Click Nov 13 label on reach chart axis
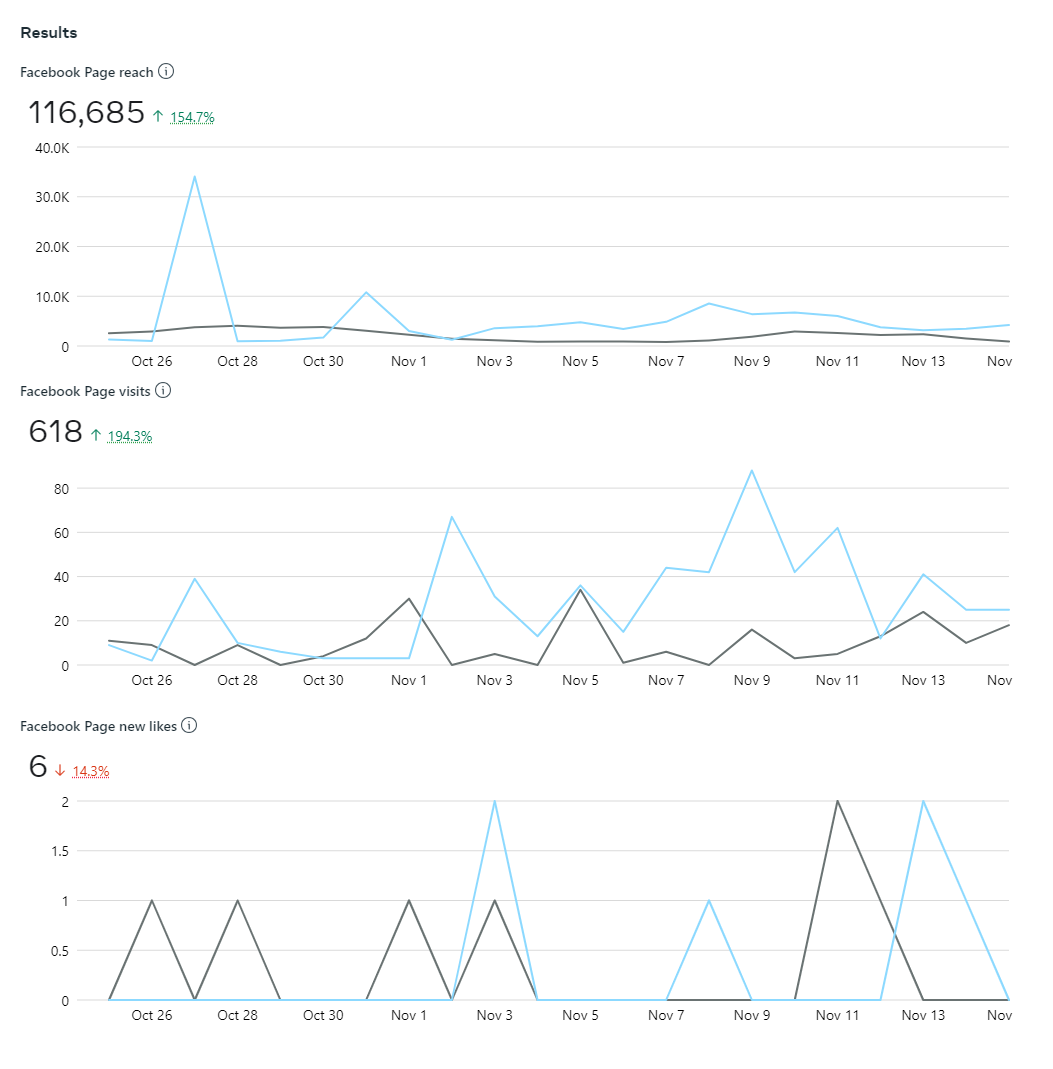The image size is (1053, 1069). 923,361
